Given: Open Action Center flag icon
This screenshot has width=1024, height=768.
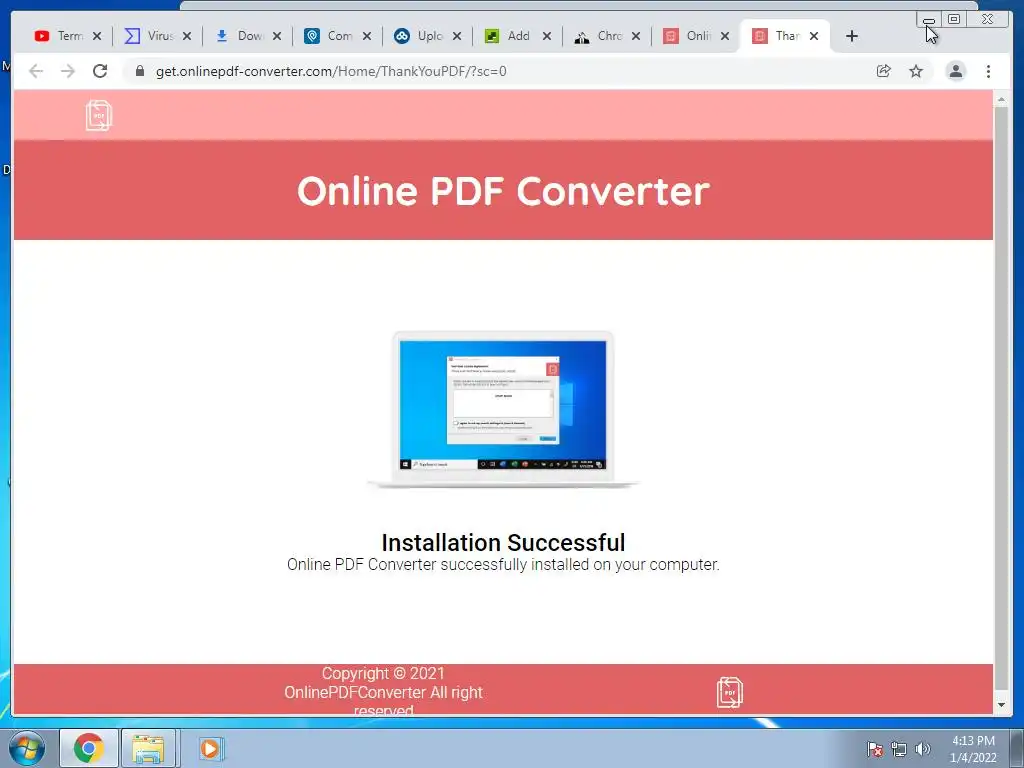Looking at the screenshot, I should coord(874,749).
